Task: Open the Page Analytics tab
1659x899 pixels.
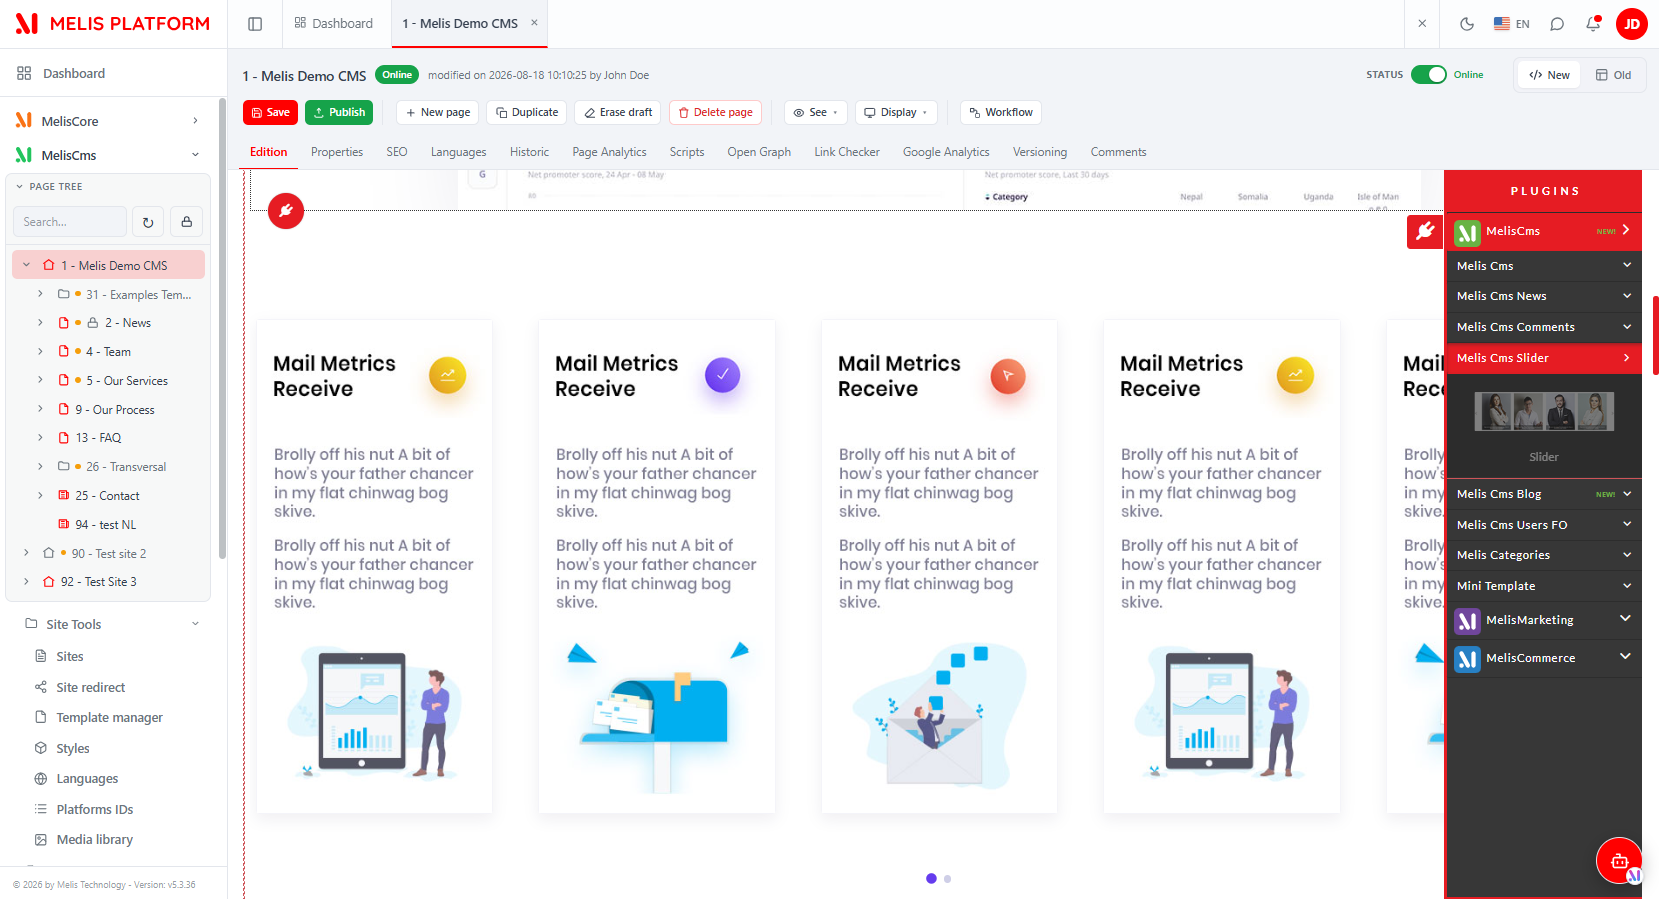Action: coord(609,152)
